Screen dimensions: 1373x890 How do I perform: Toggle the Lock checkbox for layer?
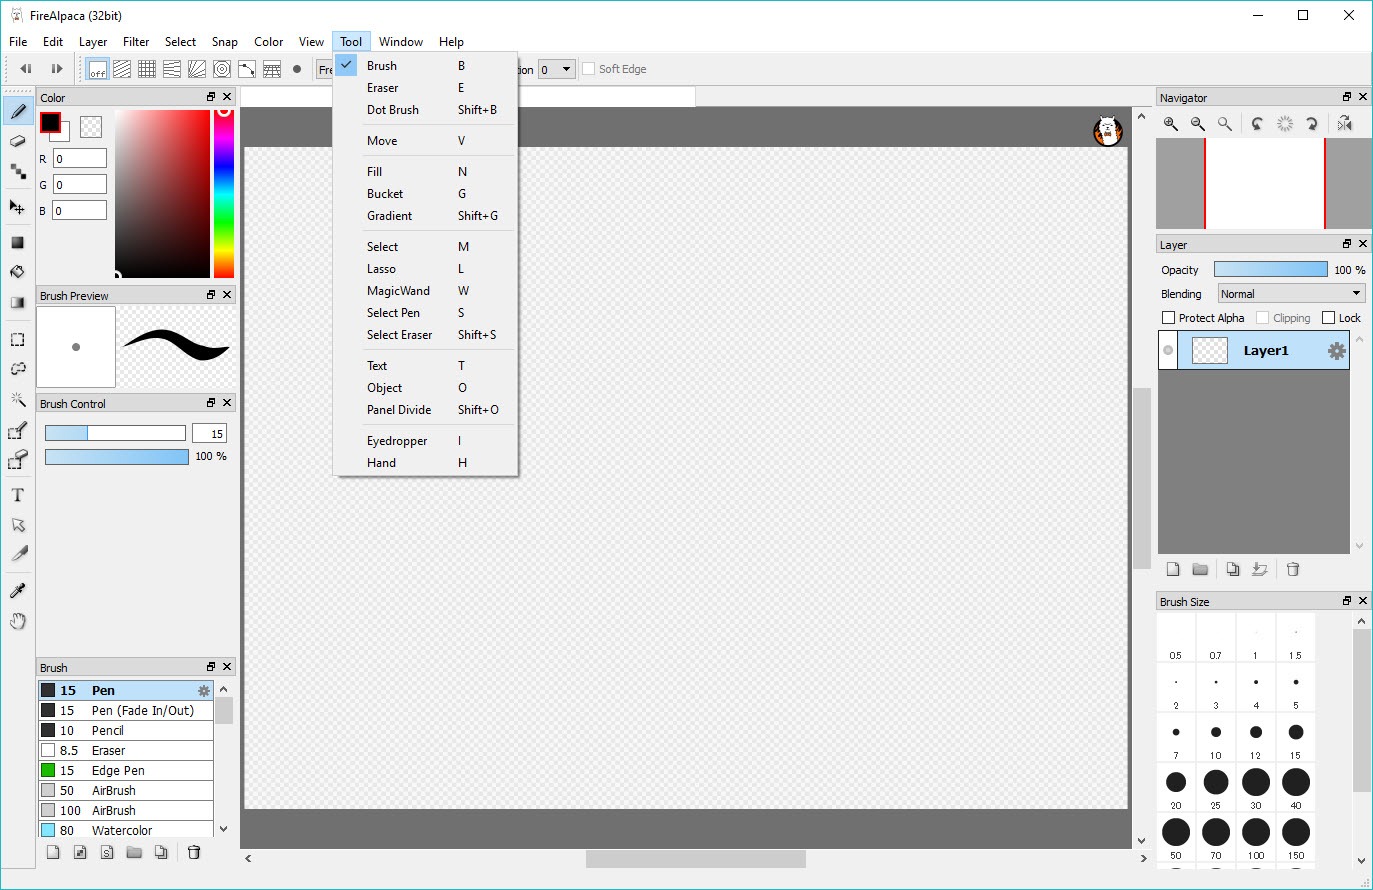point(1328,318)
